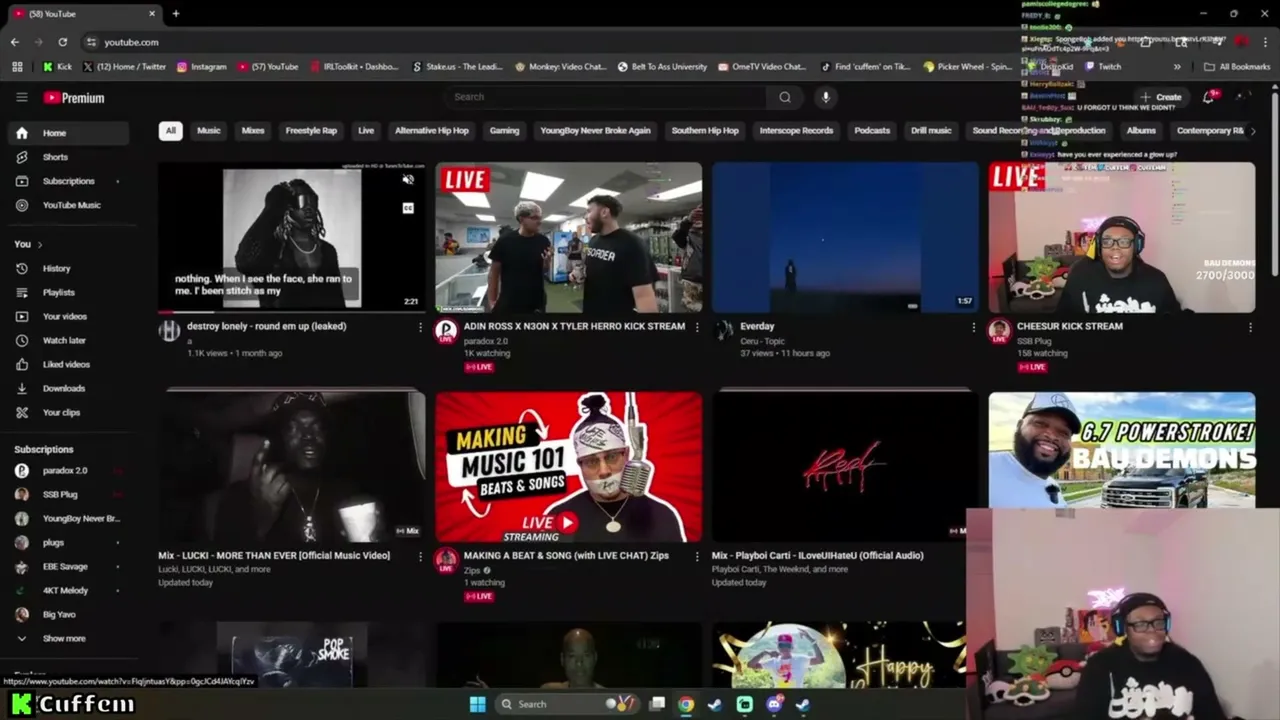Open the YouTube guide hamburger menu
This screenshot has width=1280, height=720.
[x=21, y=97]
